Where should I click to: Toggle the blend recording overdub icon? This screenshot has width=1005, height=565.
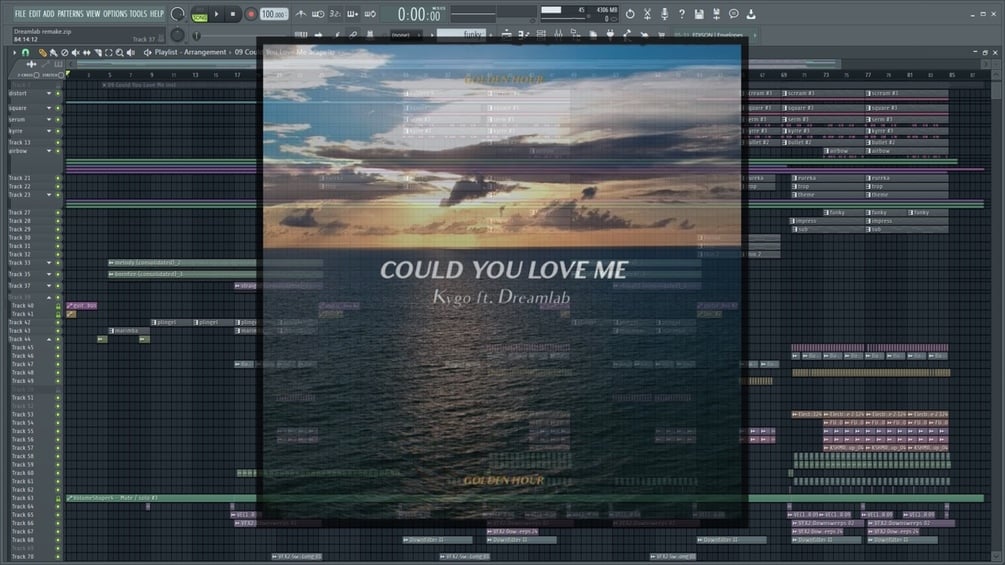353,13
